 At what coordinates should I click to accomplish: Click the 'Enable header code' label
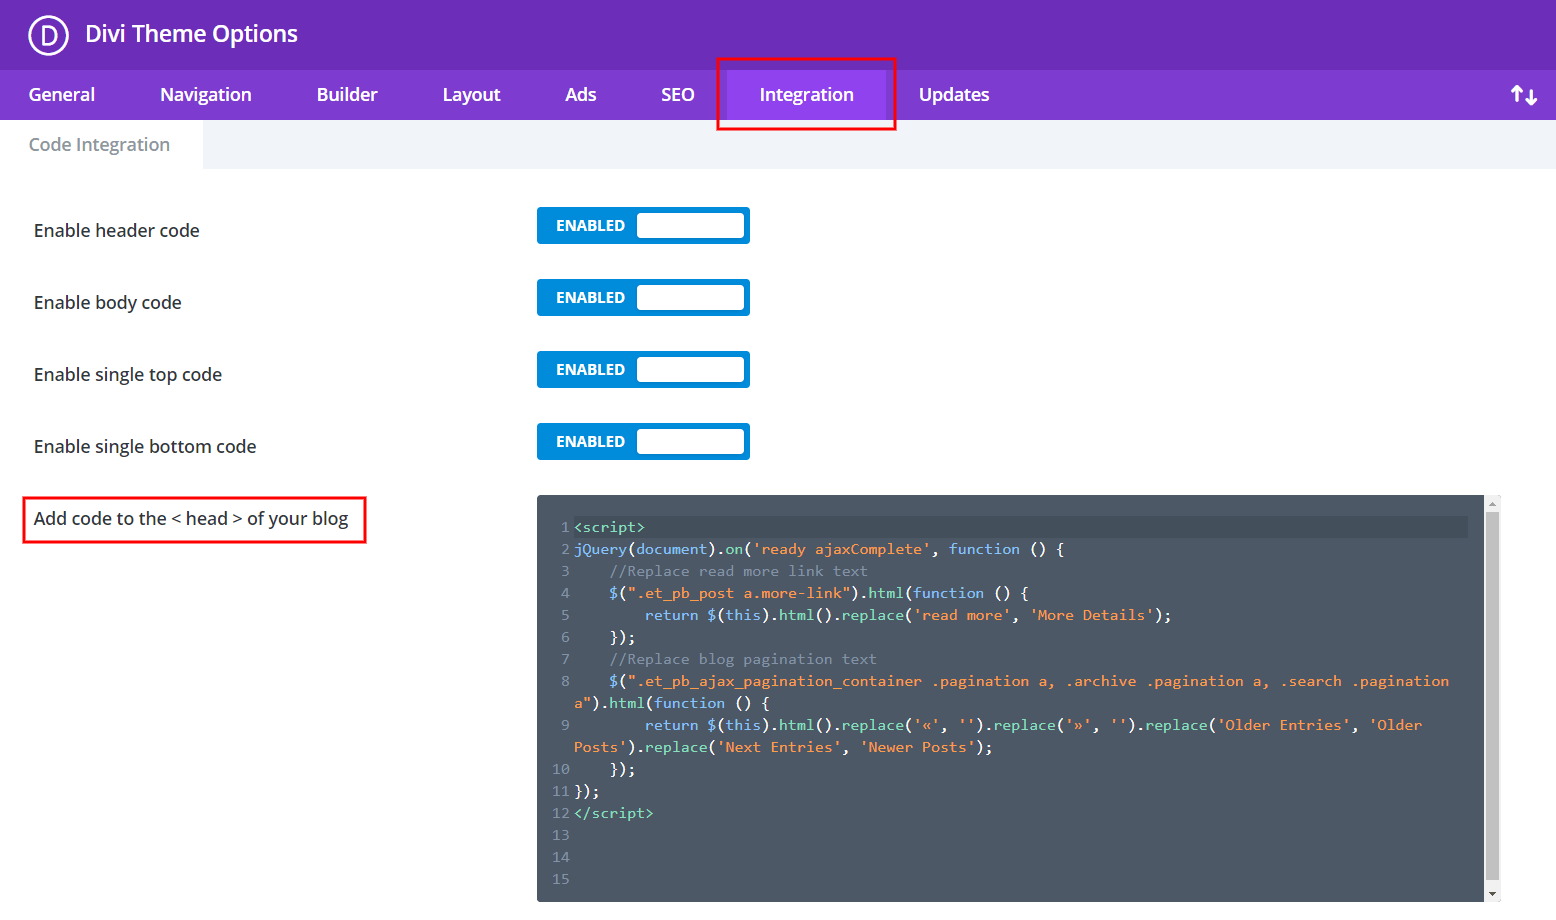click(x=117, y=231)
